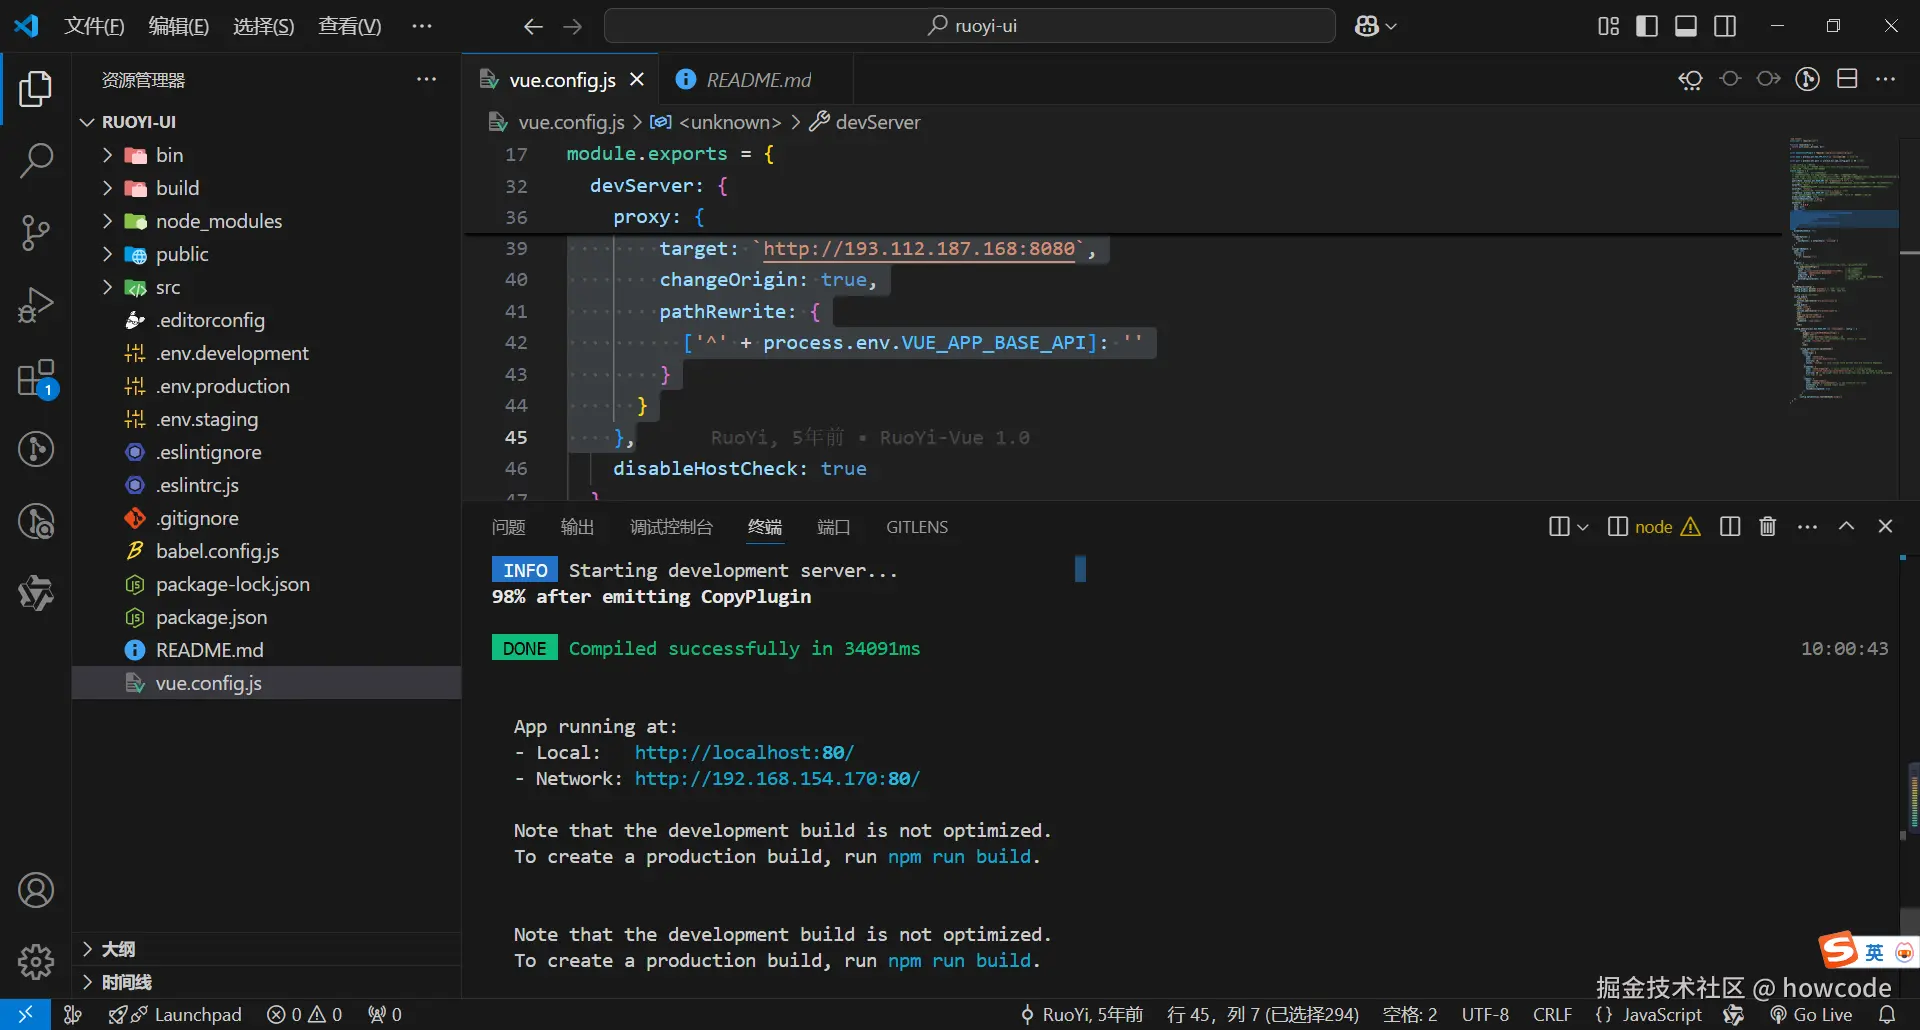Click the Customize Layout icon
Viewport: 1920px width, 1030px height.
point(1608,26)
